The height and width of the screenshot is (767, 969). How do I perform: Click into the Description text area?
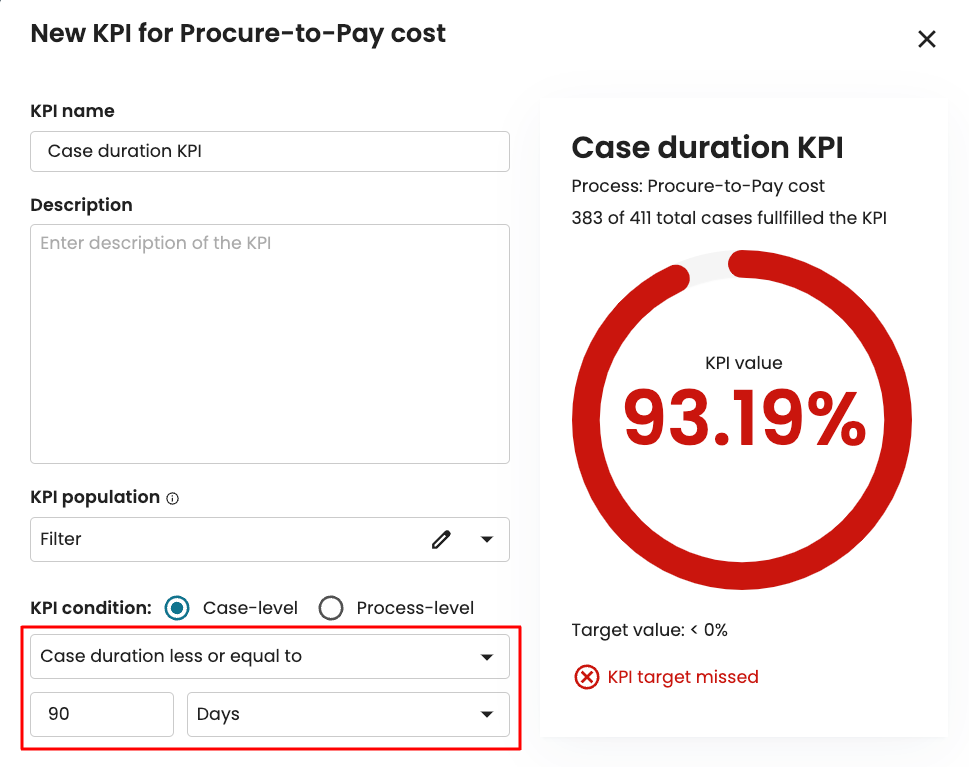click(270, 343)
